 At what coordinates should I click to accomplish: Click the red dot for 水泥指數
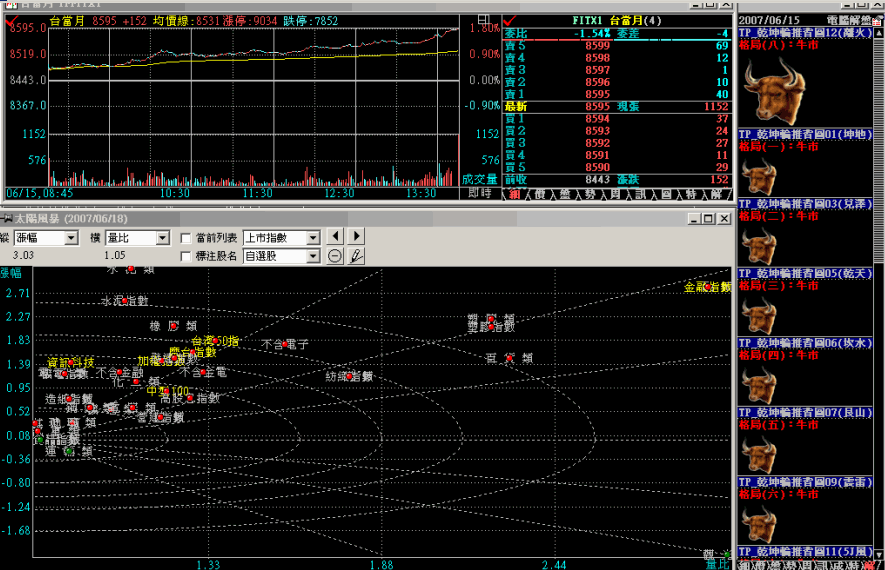(125, 301)
